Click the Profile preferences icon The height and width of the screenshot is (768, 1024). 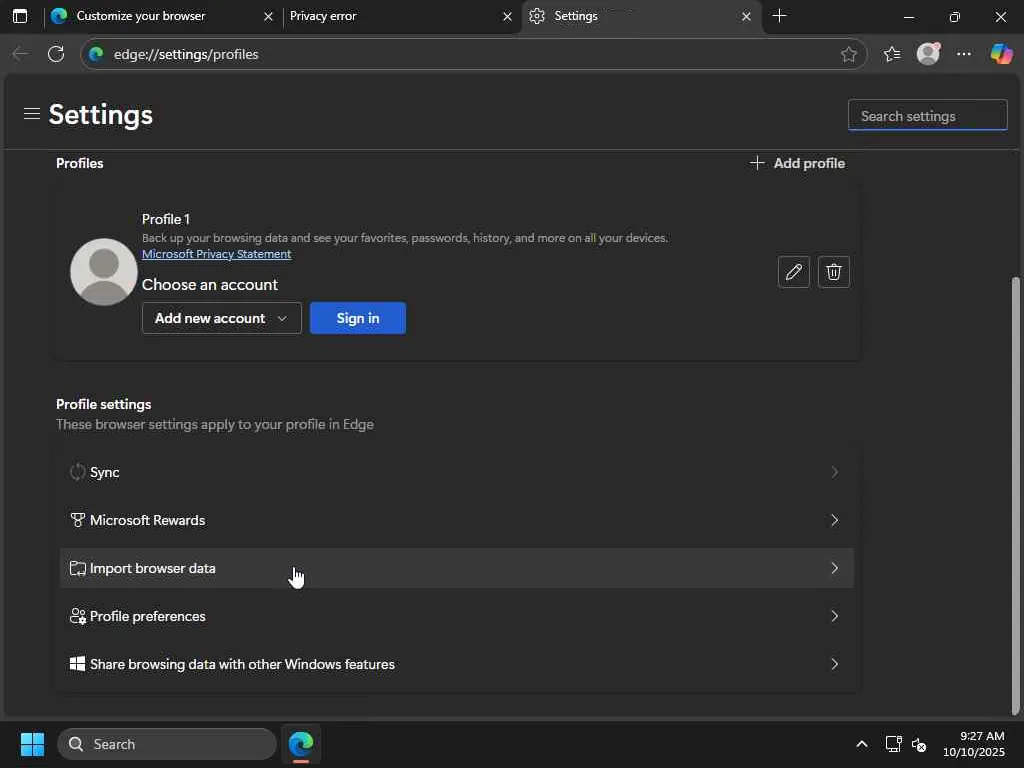click(78, 616)
